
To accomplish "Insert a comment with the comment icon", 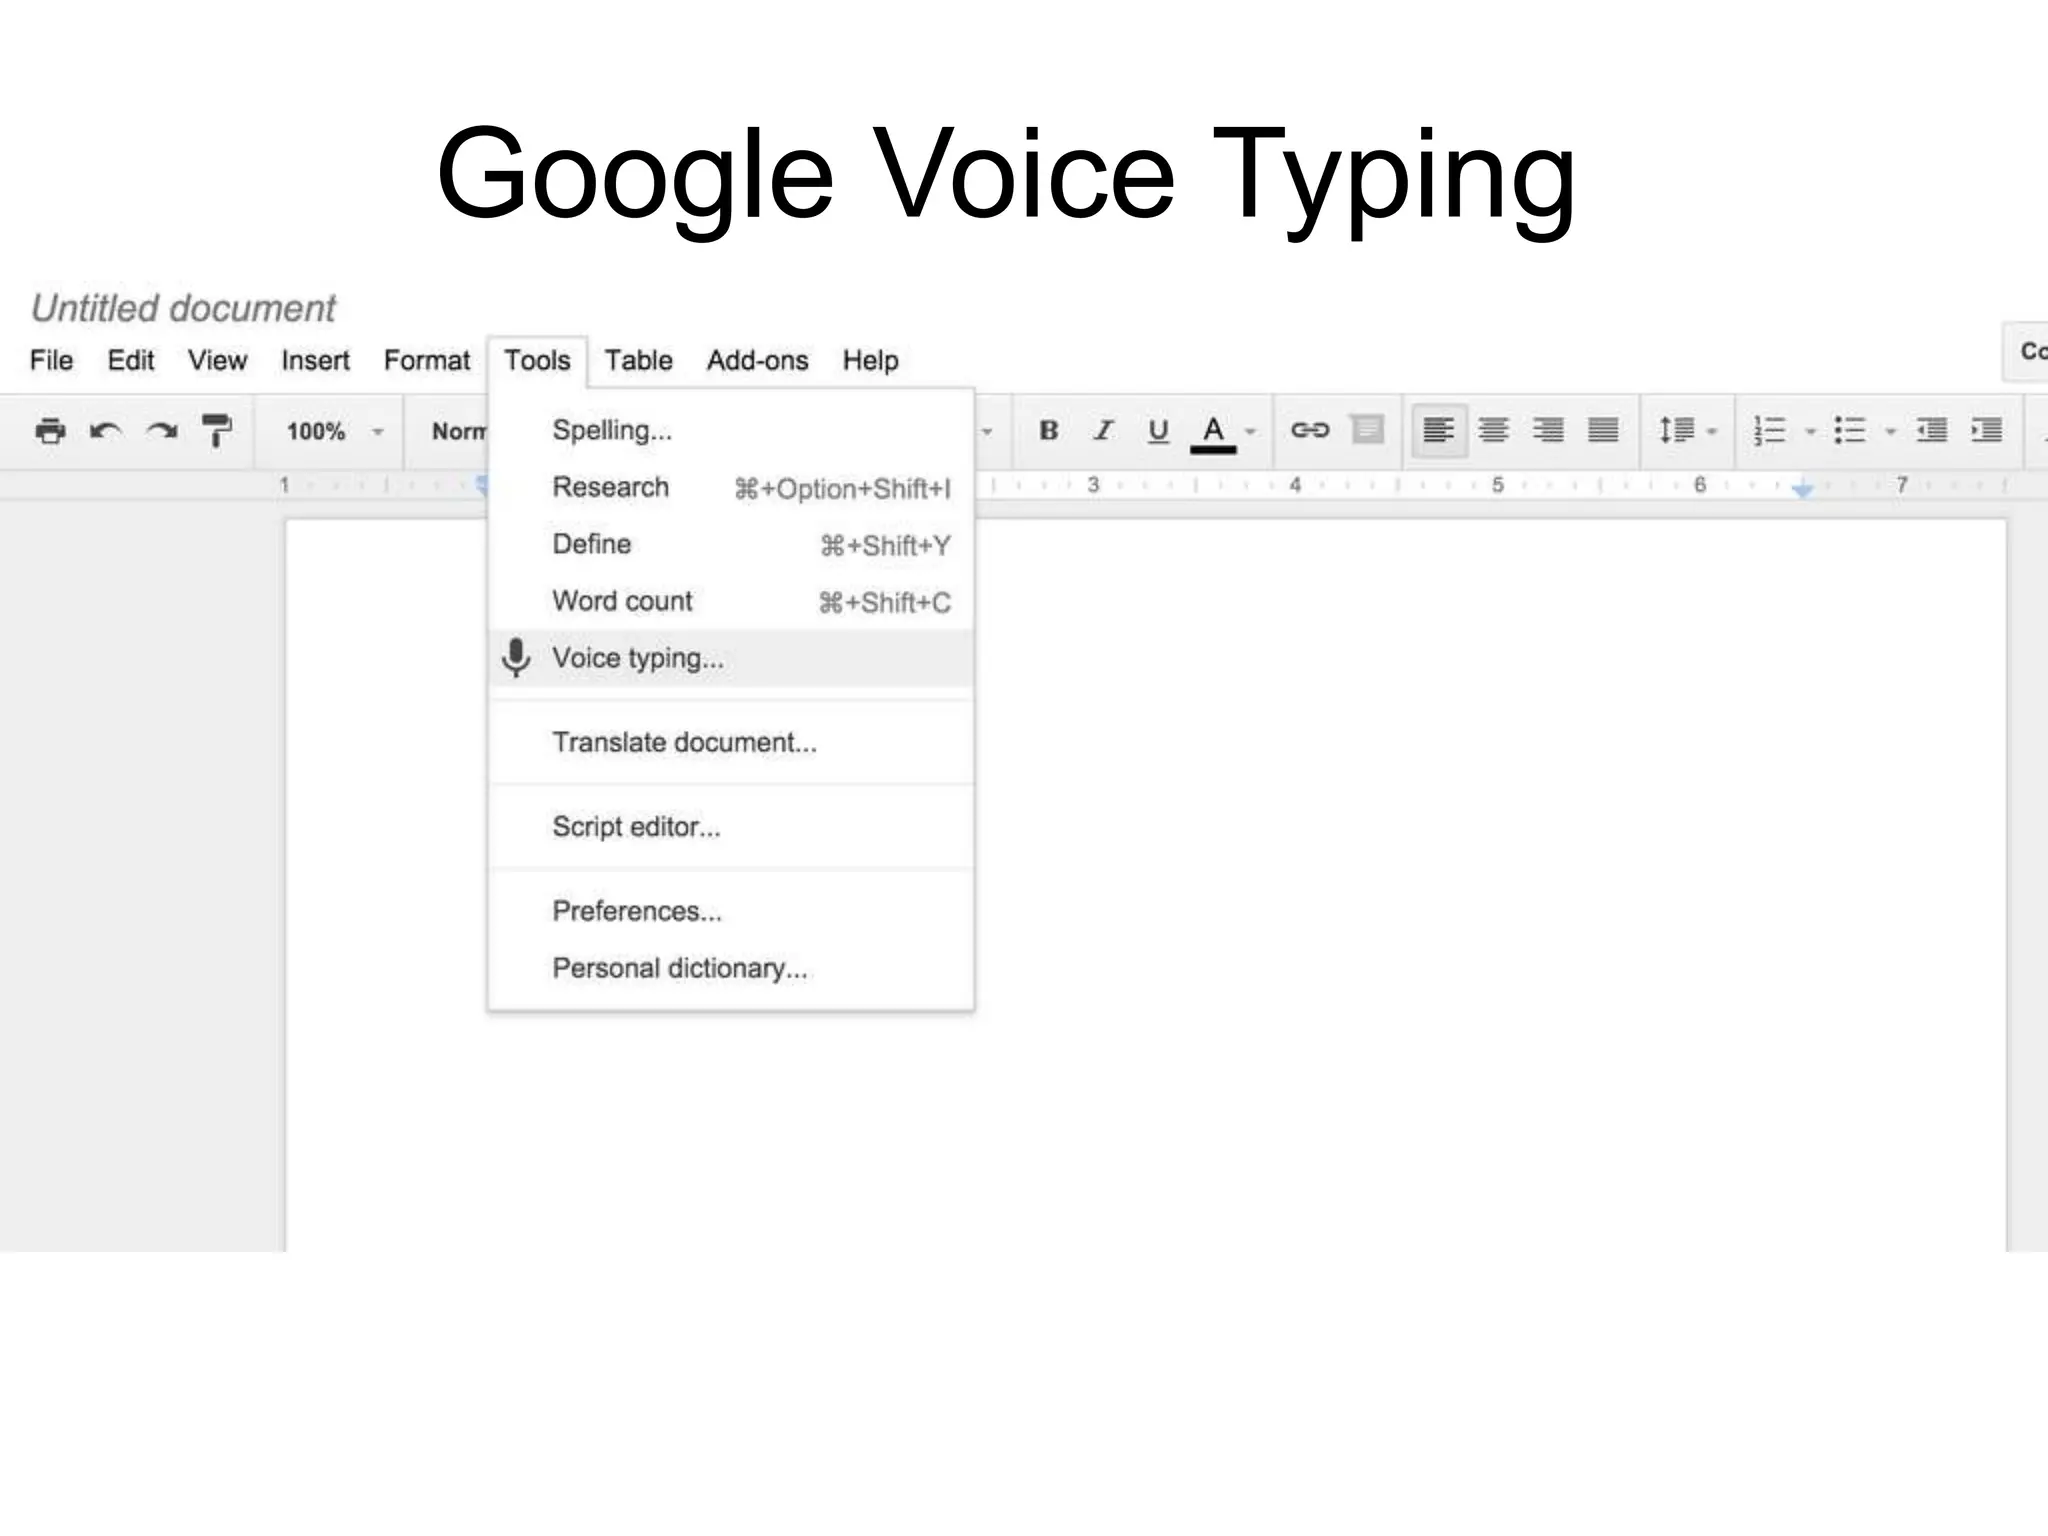I will pyautogui.click(x=1367, y=430).
